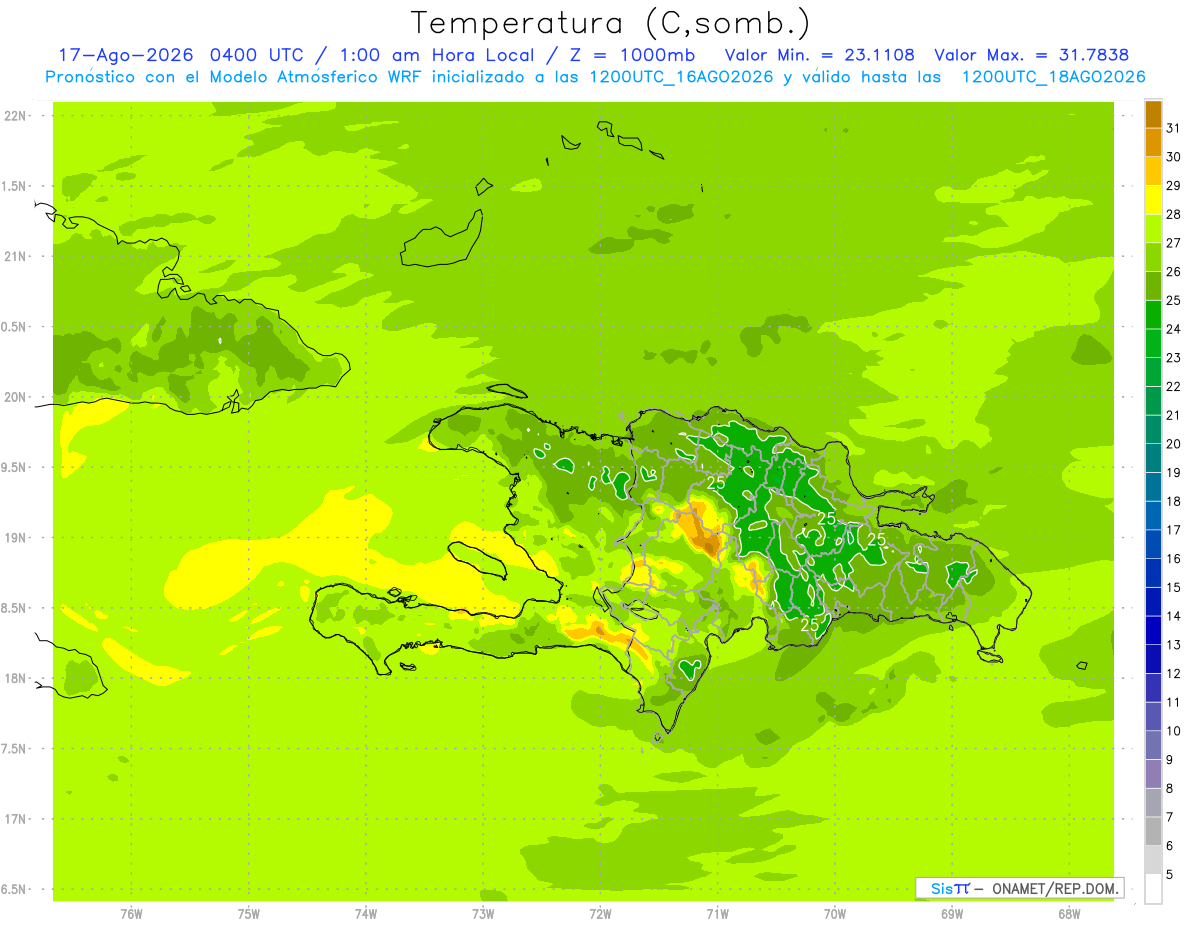Viewport: 1200px width, 927px height.
Task: Click the green swatch between 24 and 25
Action: click(x=1153, y=315)
